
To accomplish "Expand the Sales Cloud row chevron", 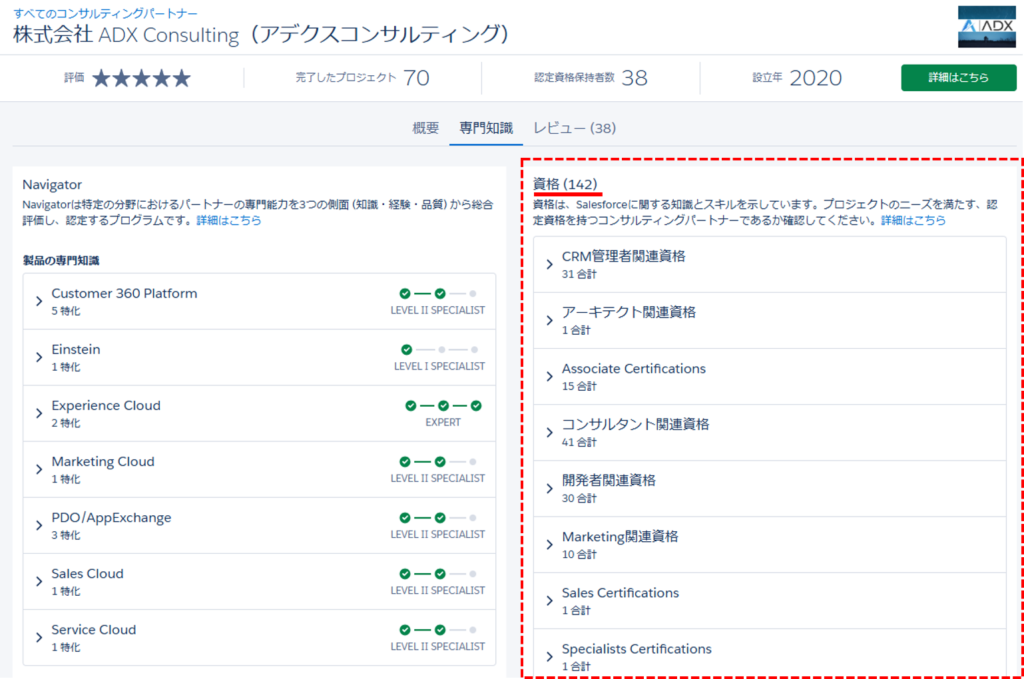I will [x=39, y=582].
